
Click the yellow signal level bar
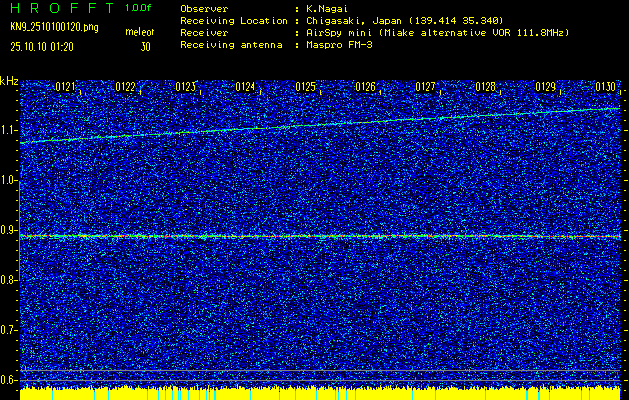coord(320,394)
